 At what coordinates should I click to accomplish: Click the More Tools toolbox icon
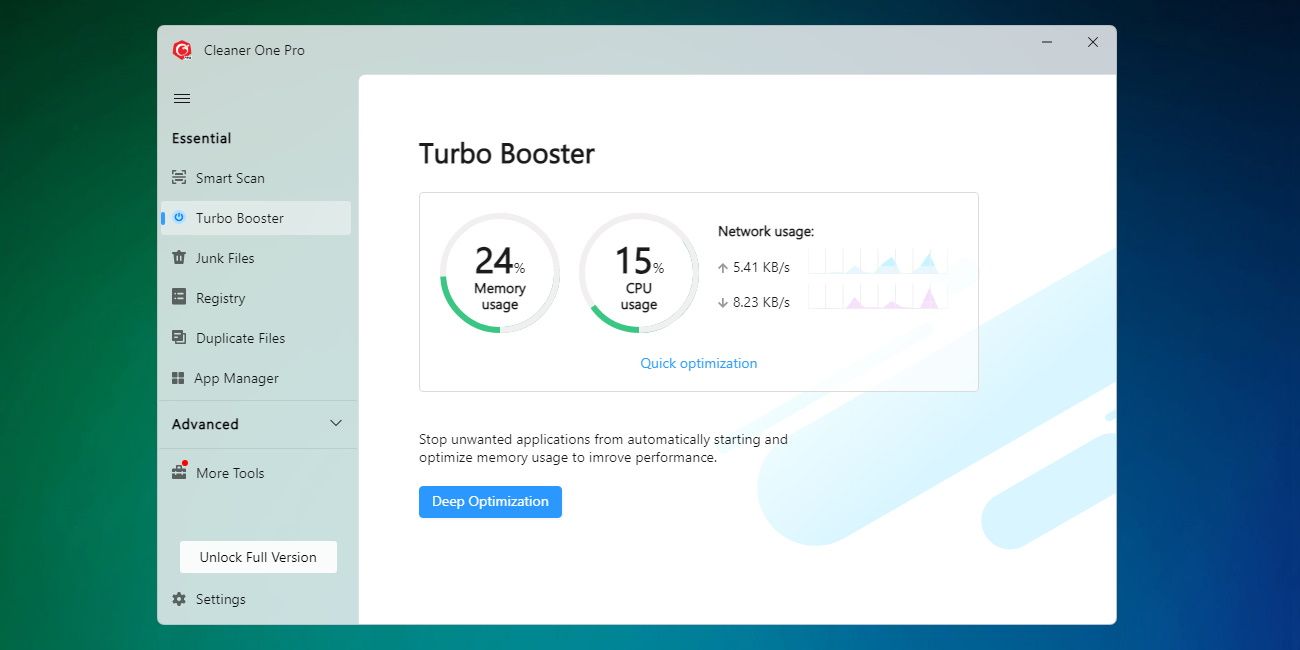click(179, 472)
